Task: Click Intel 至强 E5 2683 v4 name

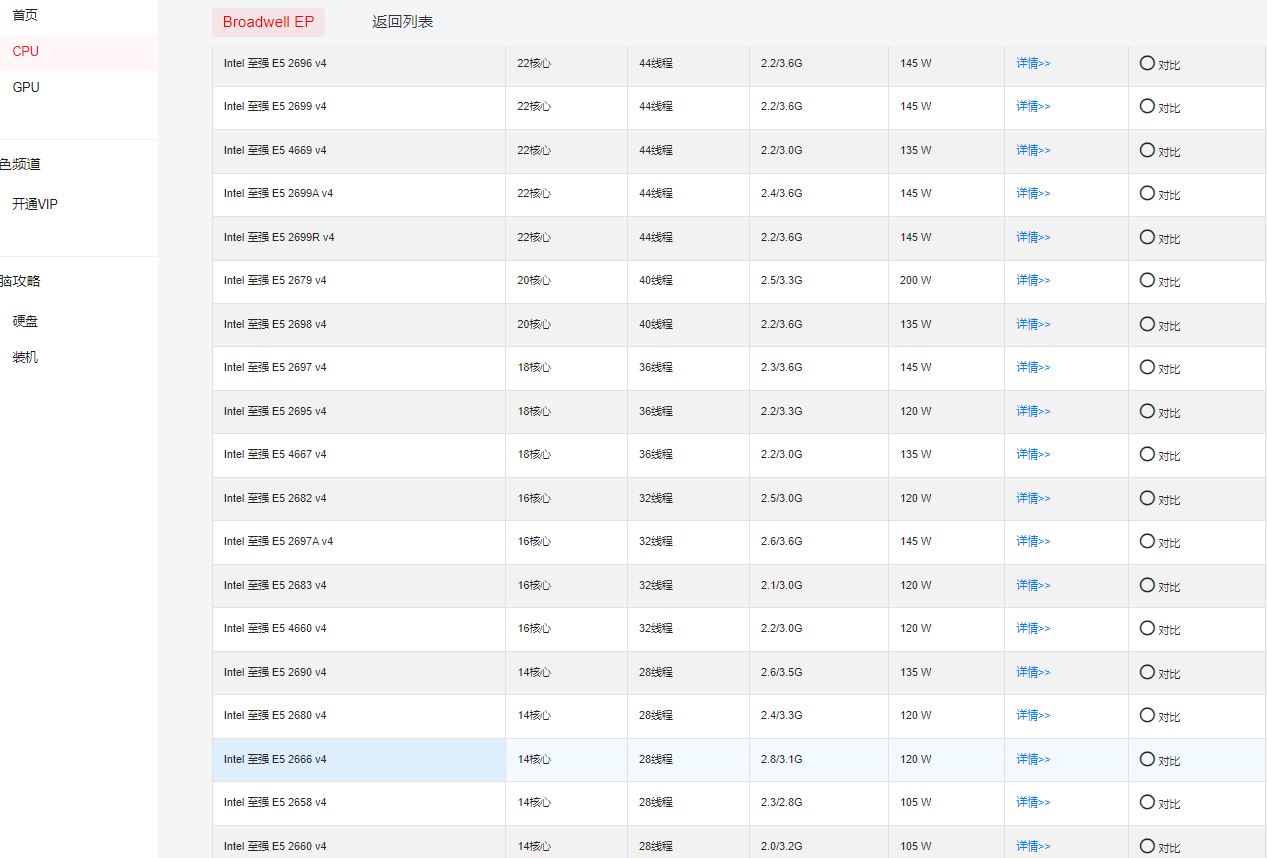Action: tap(275, 585)
